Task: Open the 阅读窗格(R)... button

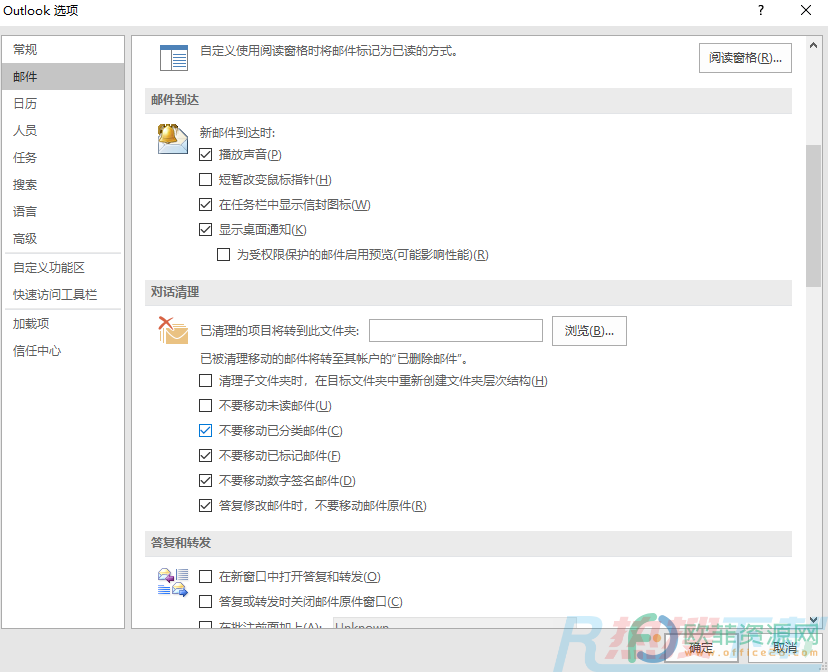Action: 745,58
